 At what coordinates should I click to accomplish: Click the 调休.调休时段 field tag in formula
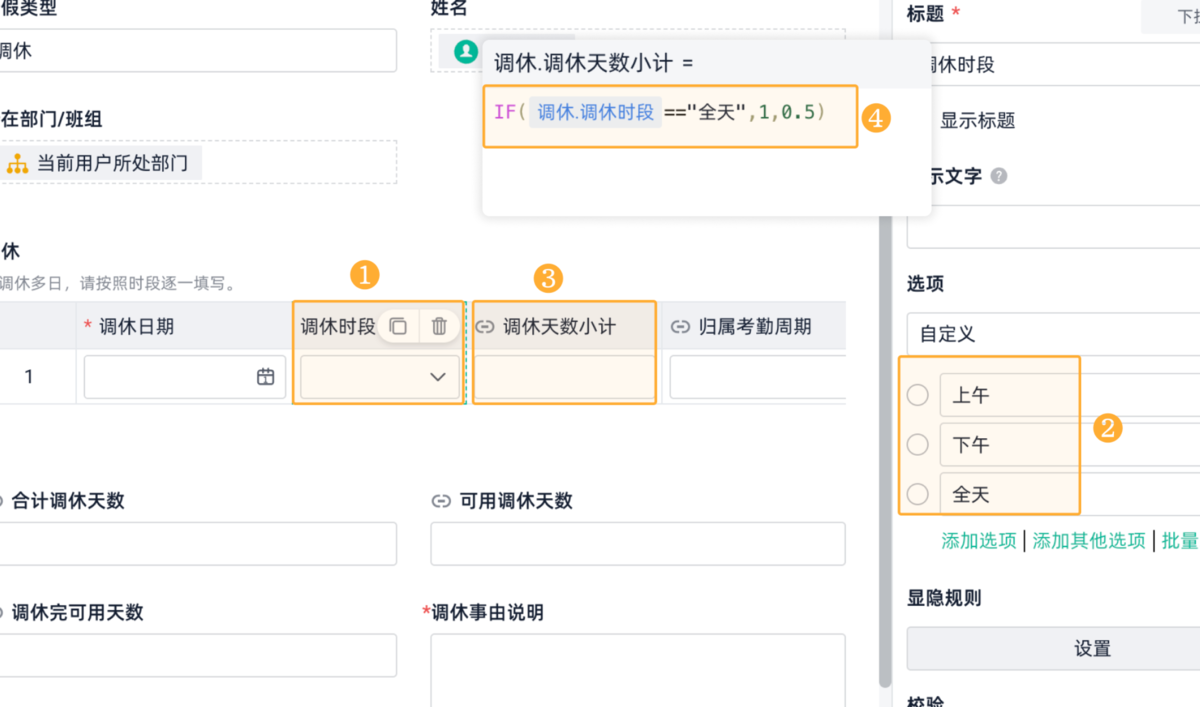click(x=596, y=113)
